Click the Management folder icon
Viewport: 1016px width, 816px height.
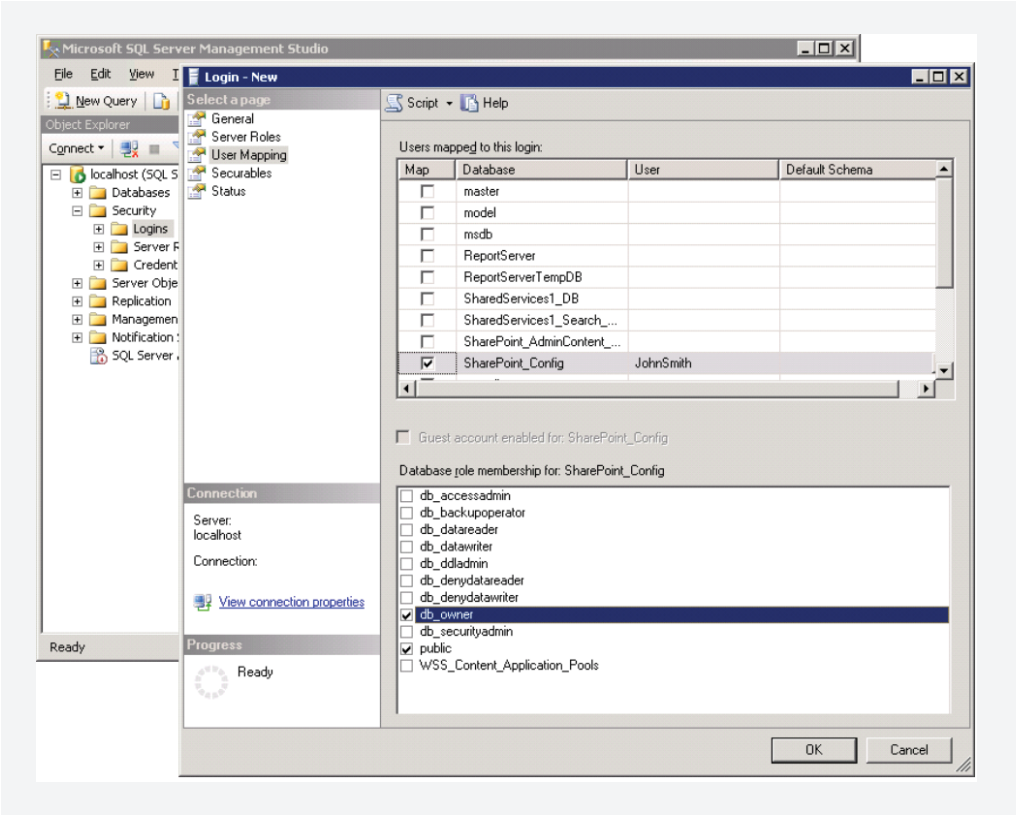(98, 320)
